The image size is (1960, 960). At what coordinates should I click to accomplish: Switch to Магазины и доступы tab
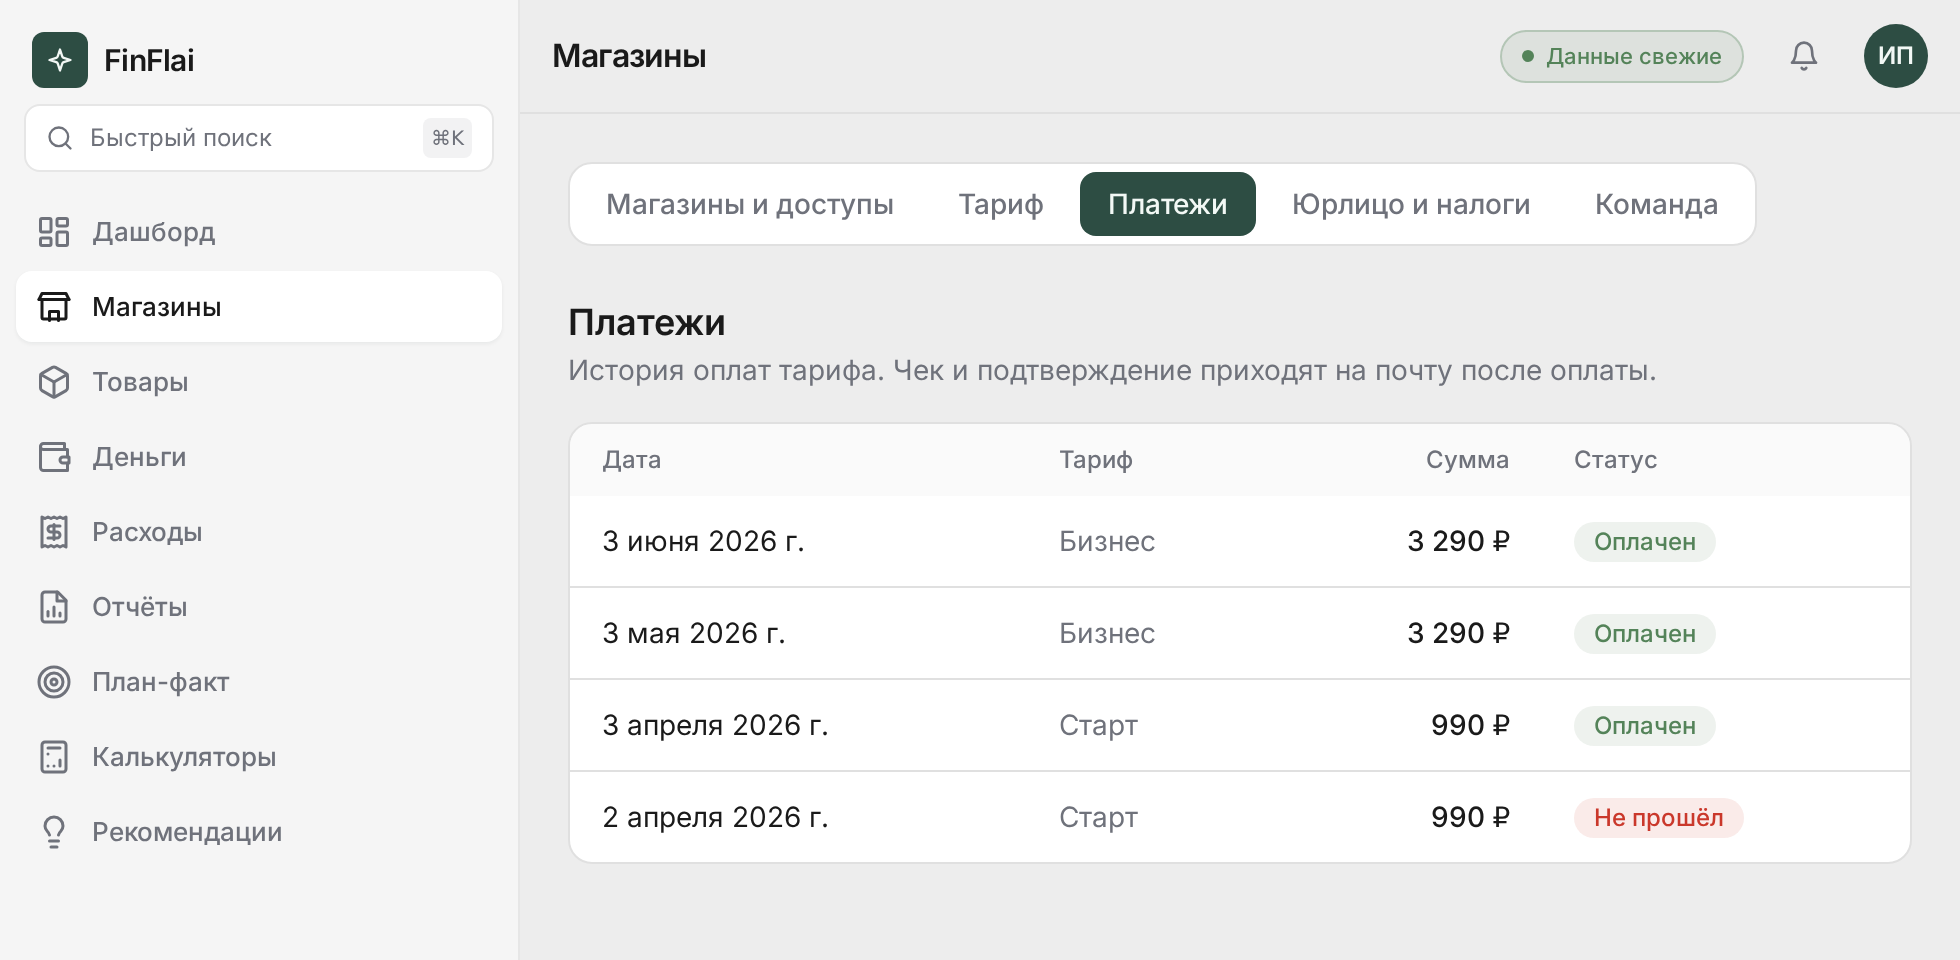click(750, 204)
